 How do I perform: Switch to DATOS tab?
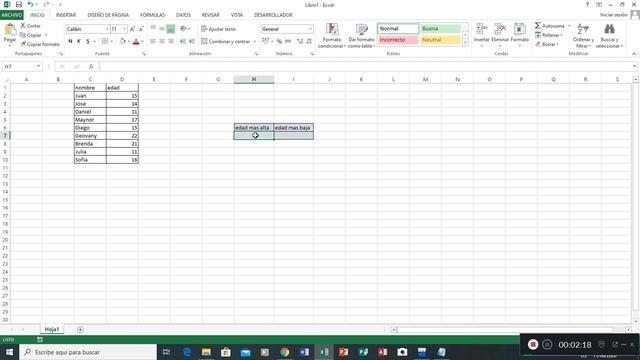point(183,15)
